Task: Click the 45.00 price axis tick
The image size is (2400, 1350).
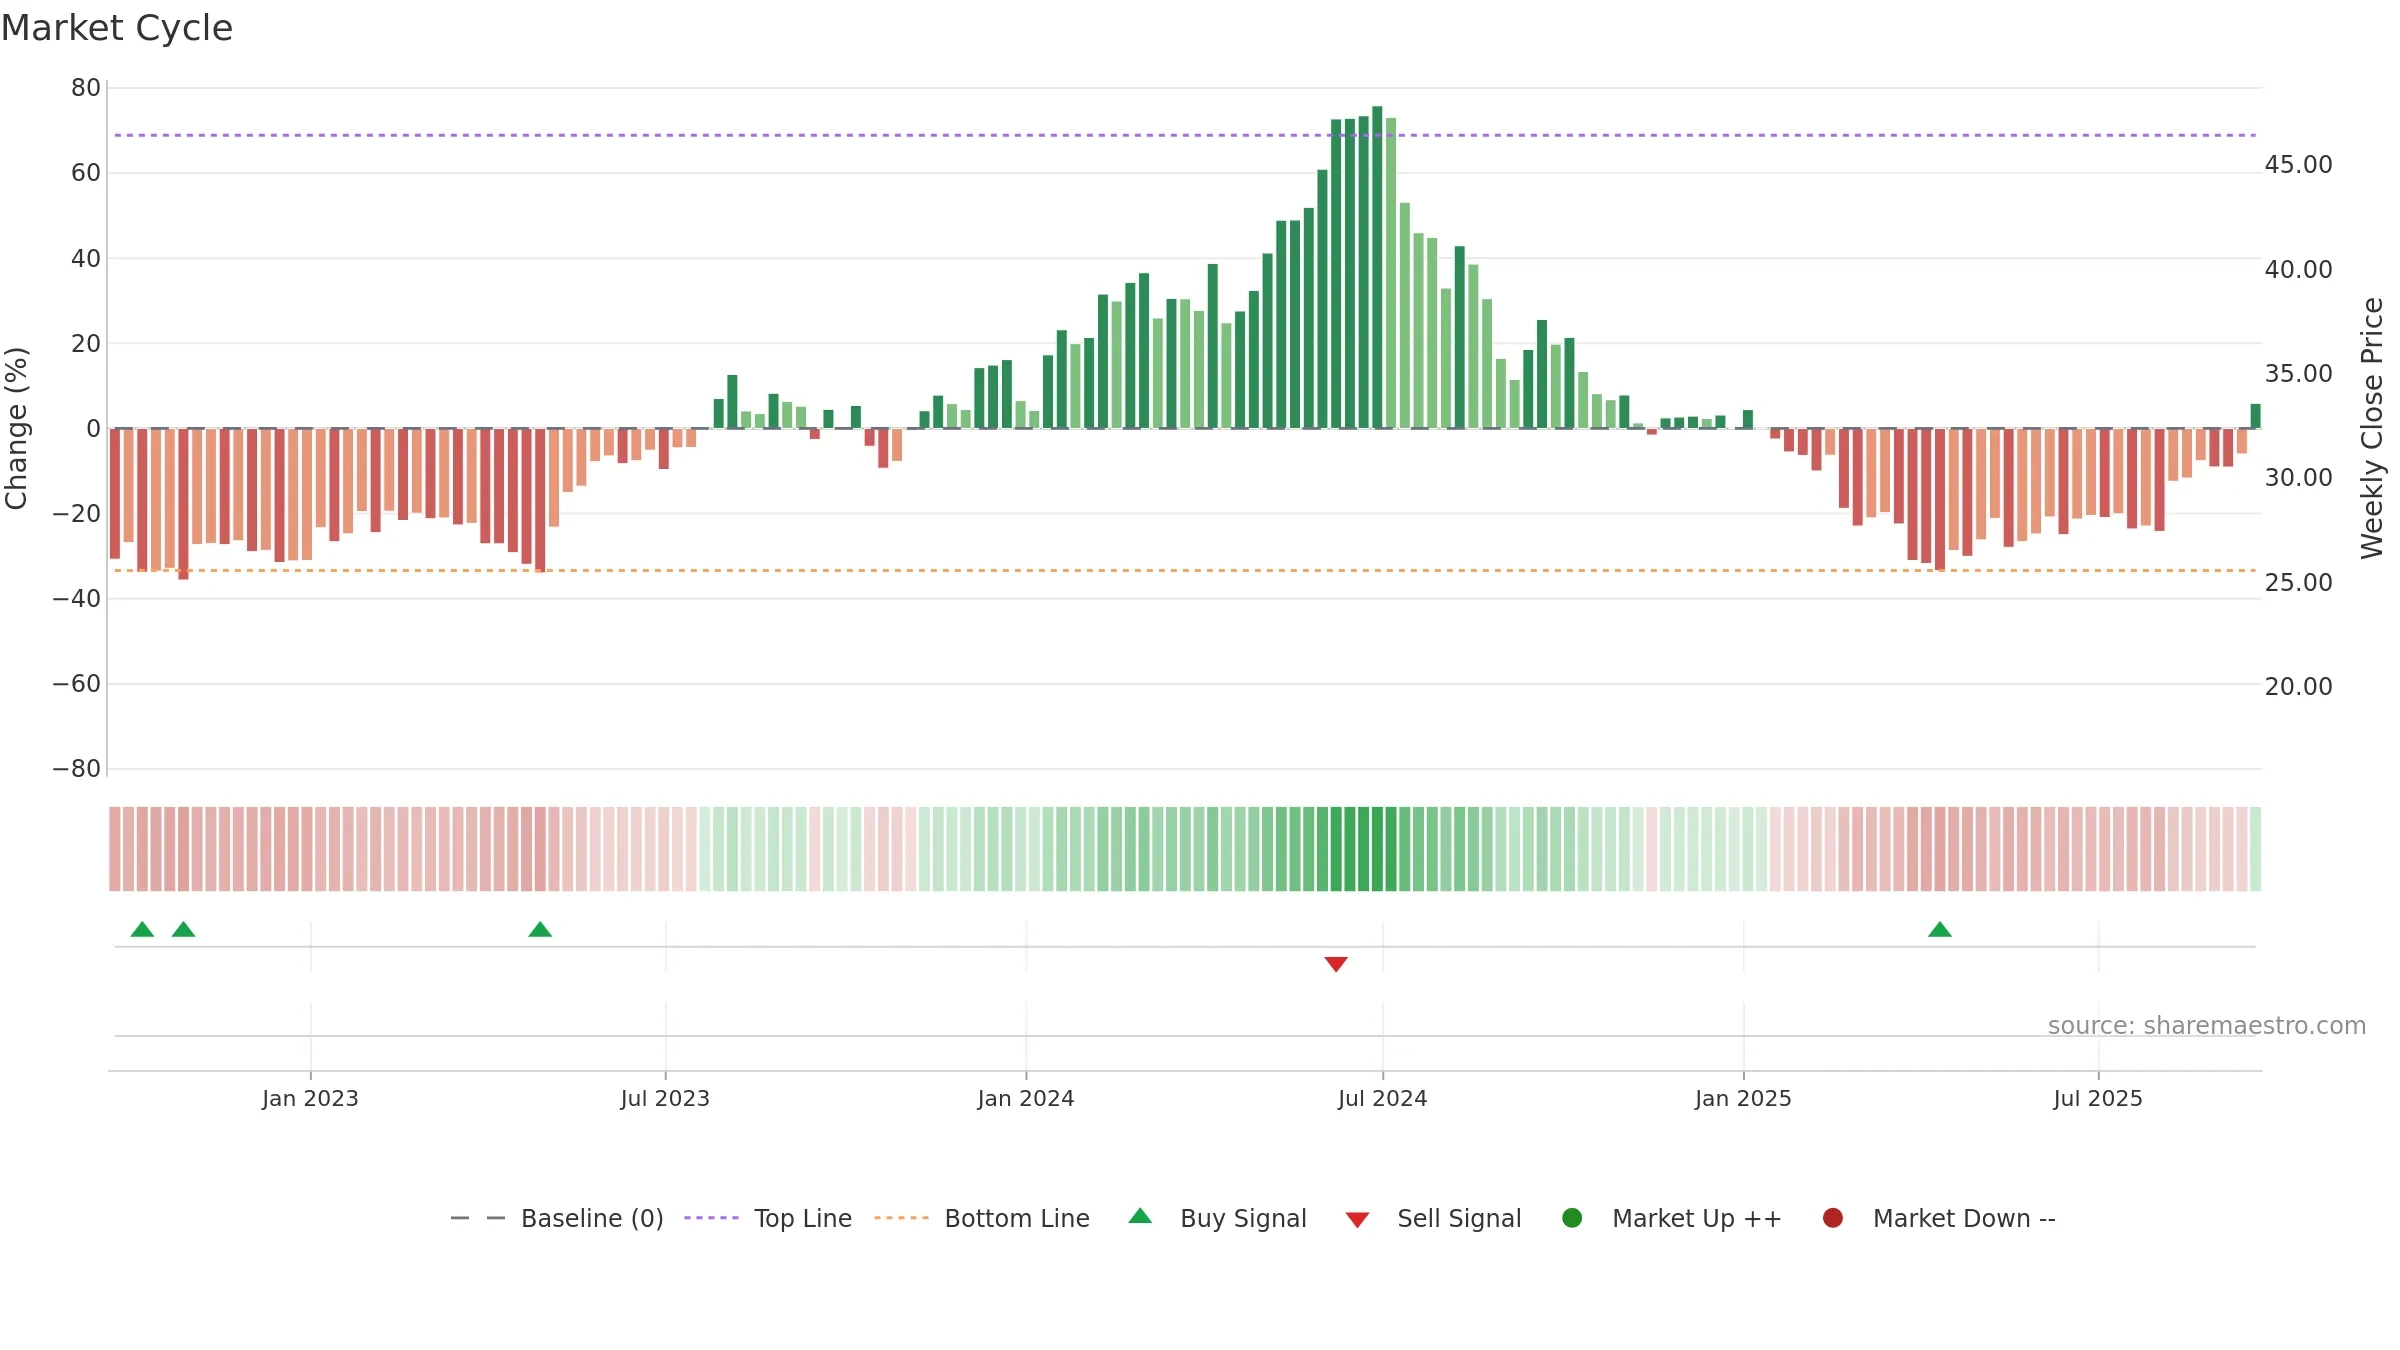Action: point(2298,165)
